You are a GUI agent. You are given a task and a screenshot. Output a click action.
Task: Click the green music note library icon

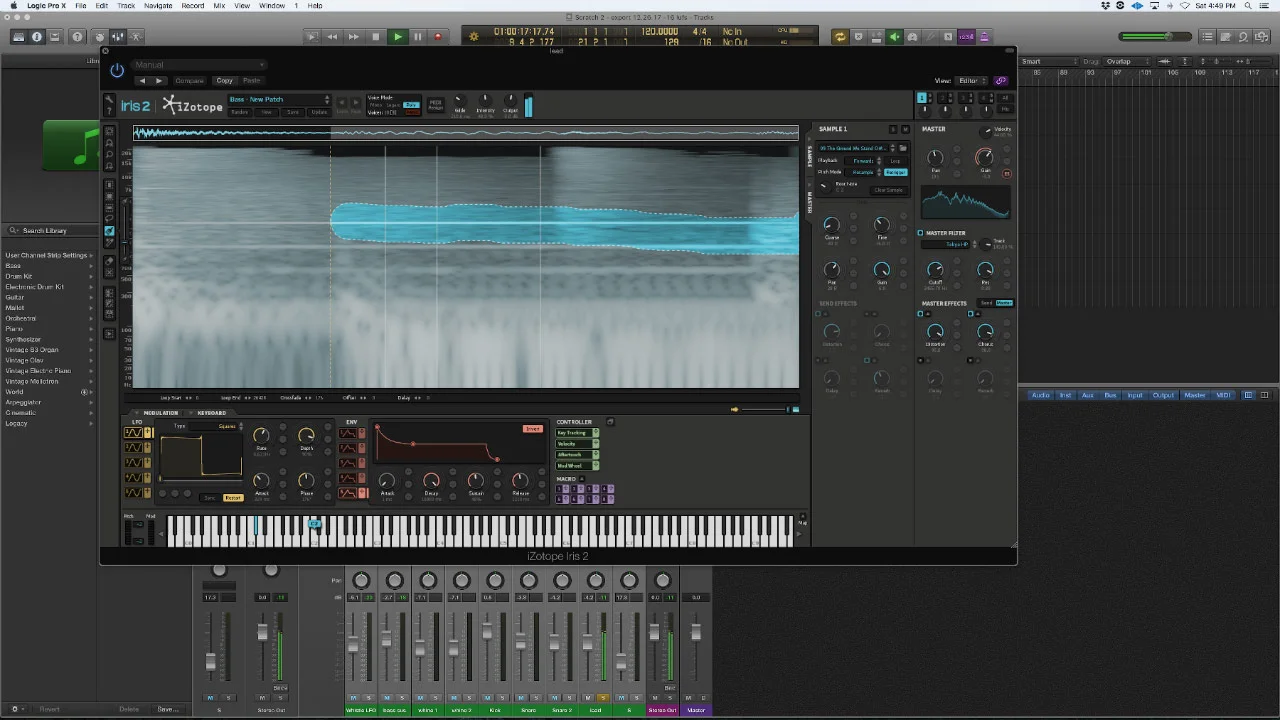(72, 146)
